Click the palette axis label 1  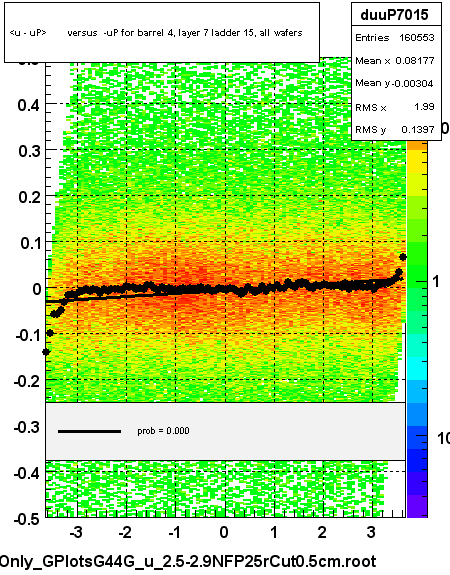pos(436,282)
